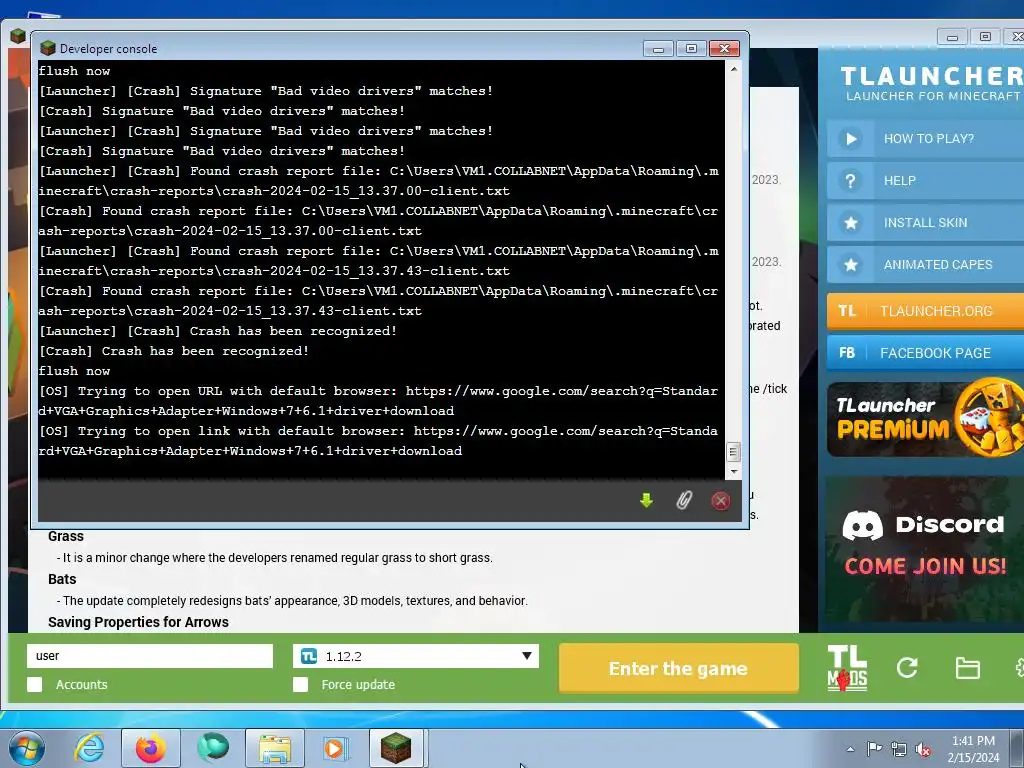
Task: Click the red kill-process icon in console
Action: point(720,501)
